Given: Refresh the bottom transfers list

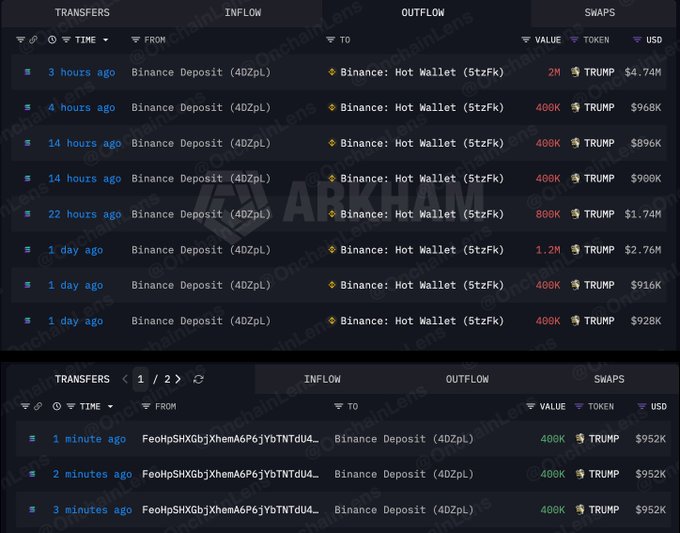Looking at the screenshot, I should 198,379.
